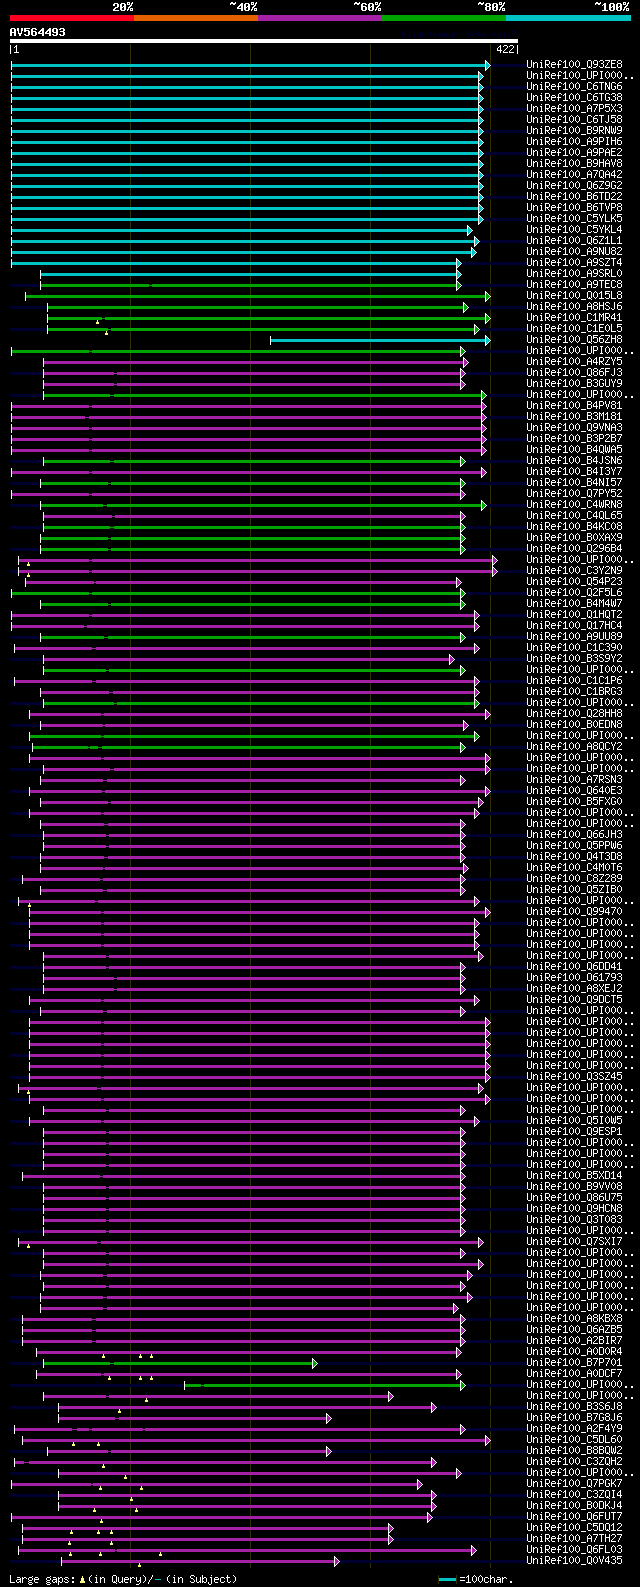Select label UniRef100_C5YLK5
The image size is (640, 1587).
tap(574, 219)
